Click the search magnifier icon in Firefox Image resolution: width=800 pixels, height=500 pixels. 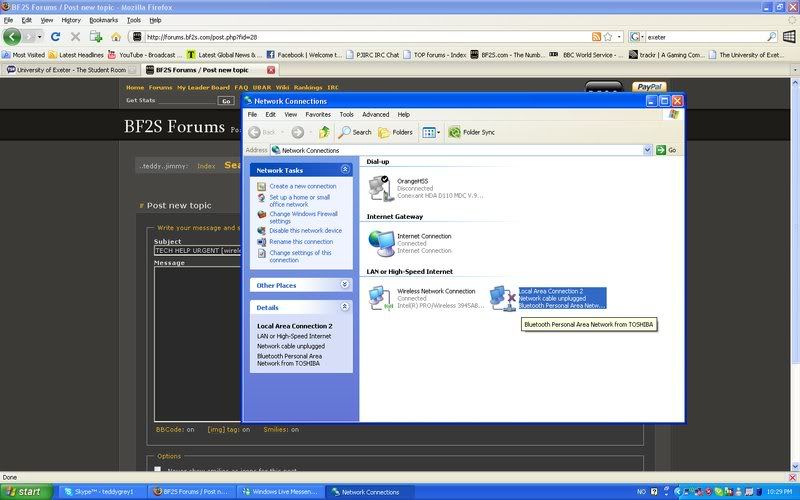pyautogui.click(x=771, y=37)
